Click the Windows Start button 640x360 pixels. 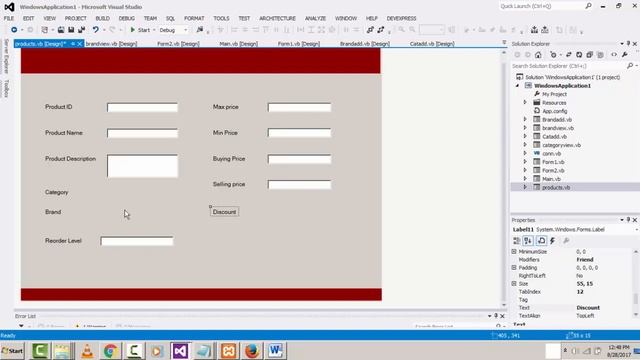[13, 351]
